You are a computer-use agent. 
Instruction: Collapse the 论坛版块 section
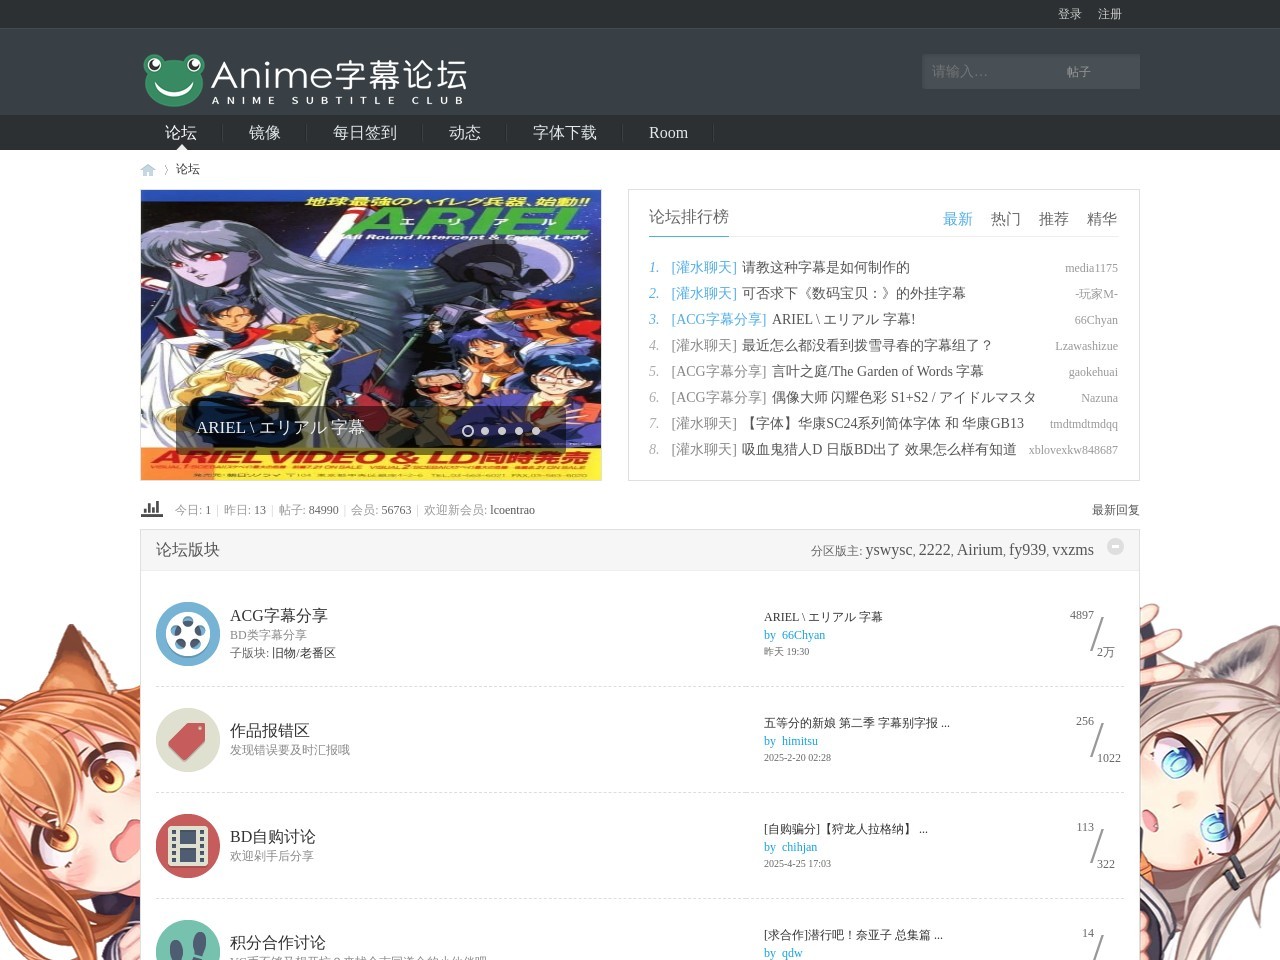[x=1115, y=546]
